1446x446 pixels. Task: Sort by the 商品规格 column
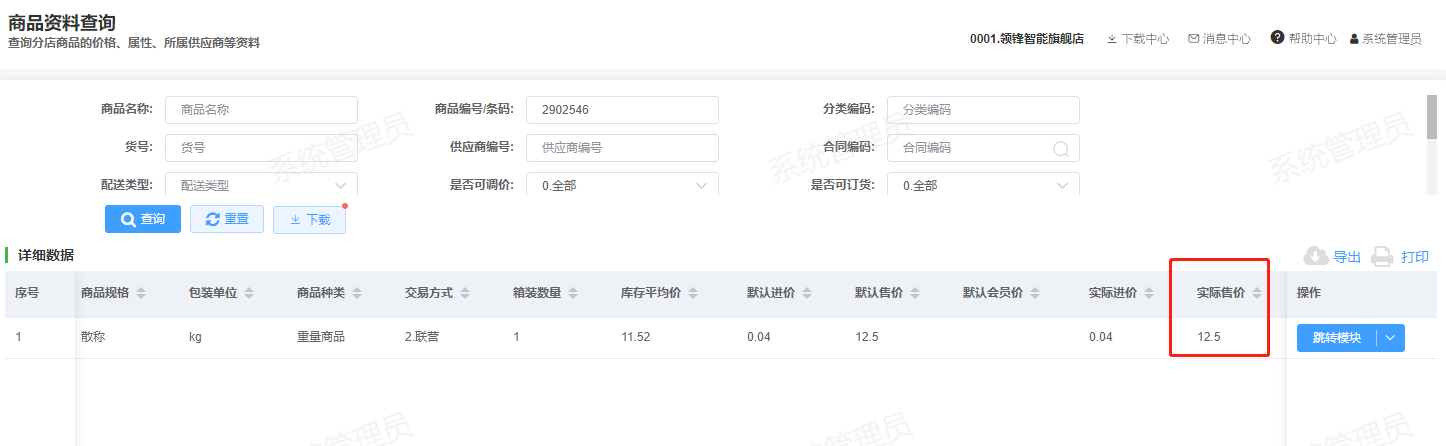141,293
